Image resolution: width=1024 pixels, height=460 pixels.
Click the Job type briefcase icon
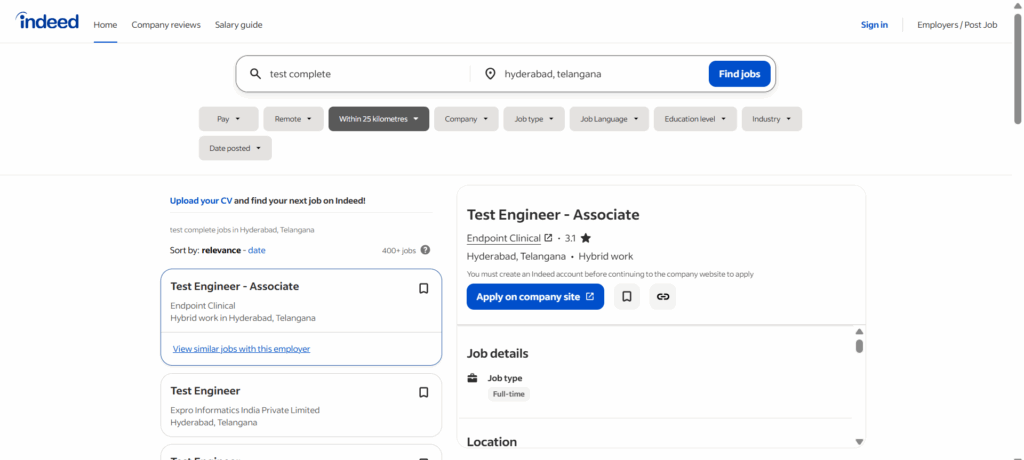pos(472,378)
